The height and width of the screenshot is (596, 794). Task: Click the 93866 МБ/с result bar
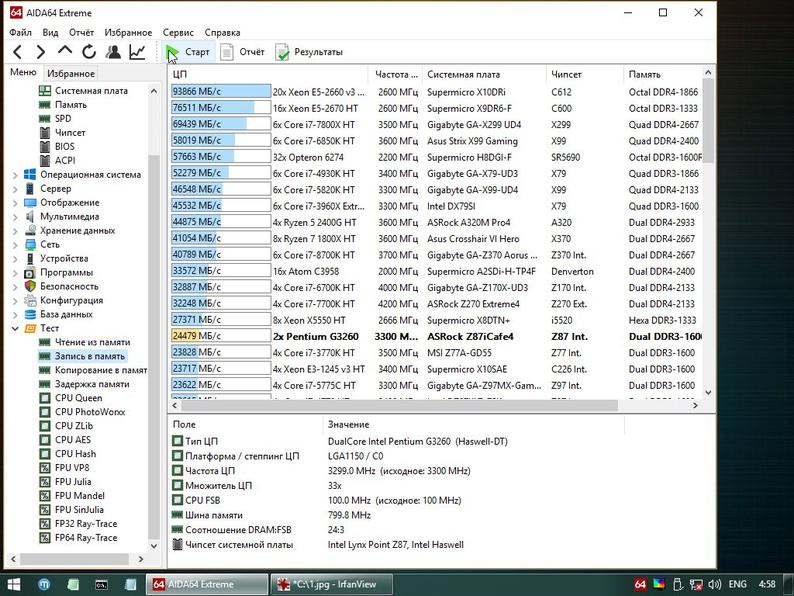221,92
